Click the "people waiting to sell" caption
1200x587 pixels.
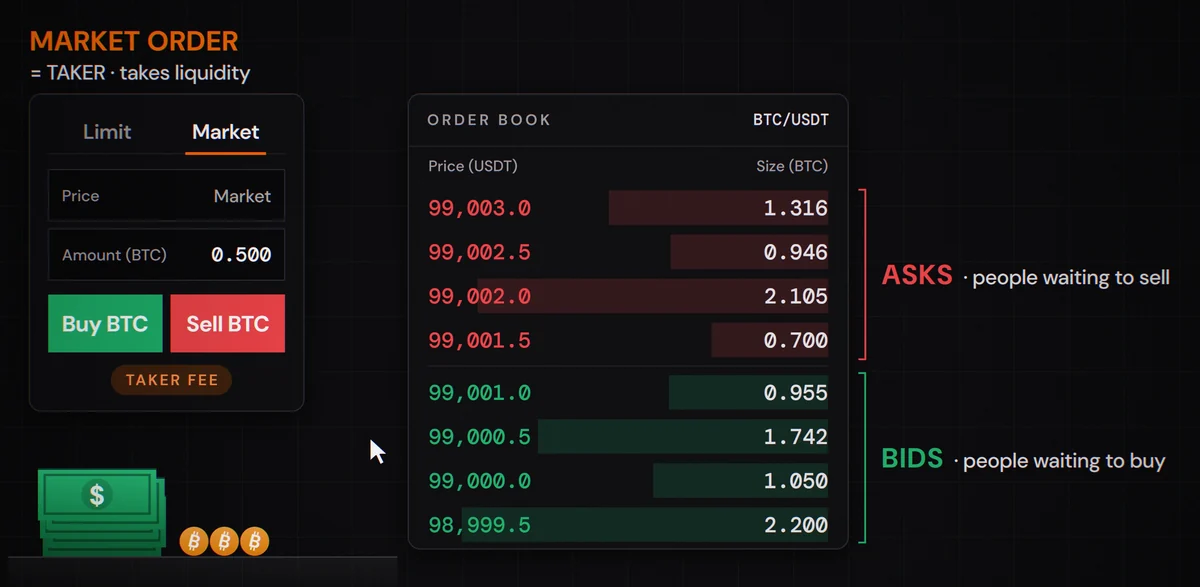pyautogui.click(x=1070, y=278)
